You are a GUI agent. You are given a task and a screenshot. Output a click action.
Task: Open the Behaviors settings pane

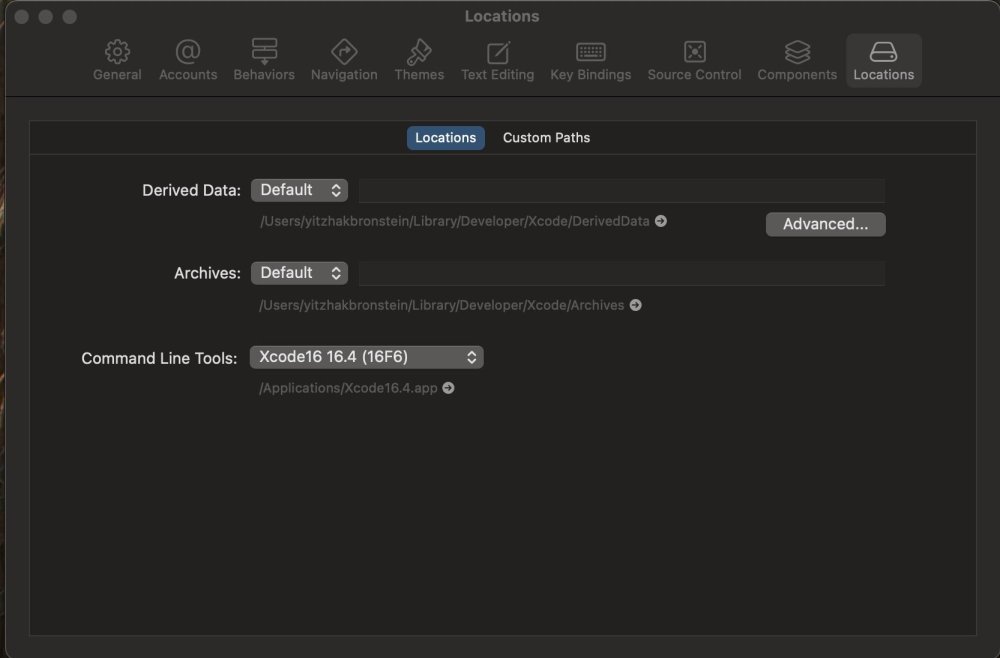(x=264, y=61)
